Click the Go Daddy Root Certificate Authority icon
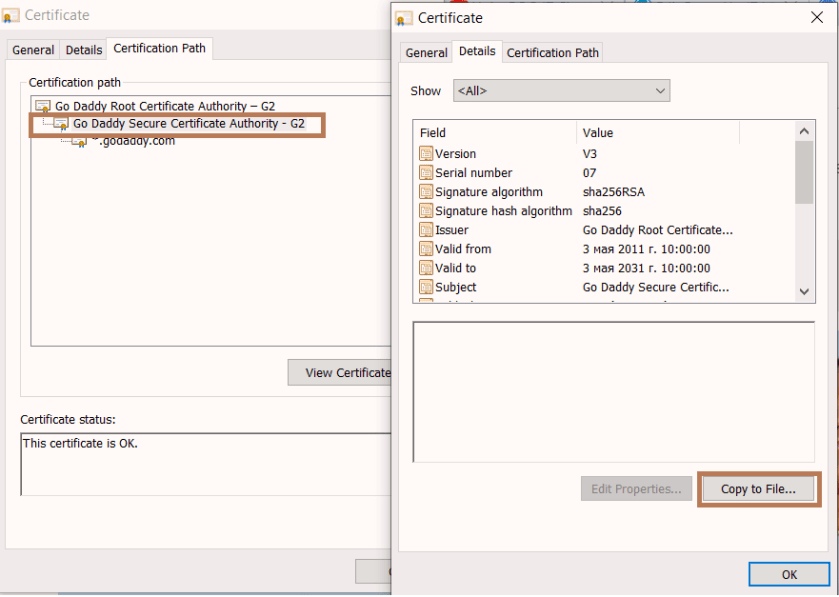The height and width of the screenshot is (597, 839). tap(42, 105)
